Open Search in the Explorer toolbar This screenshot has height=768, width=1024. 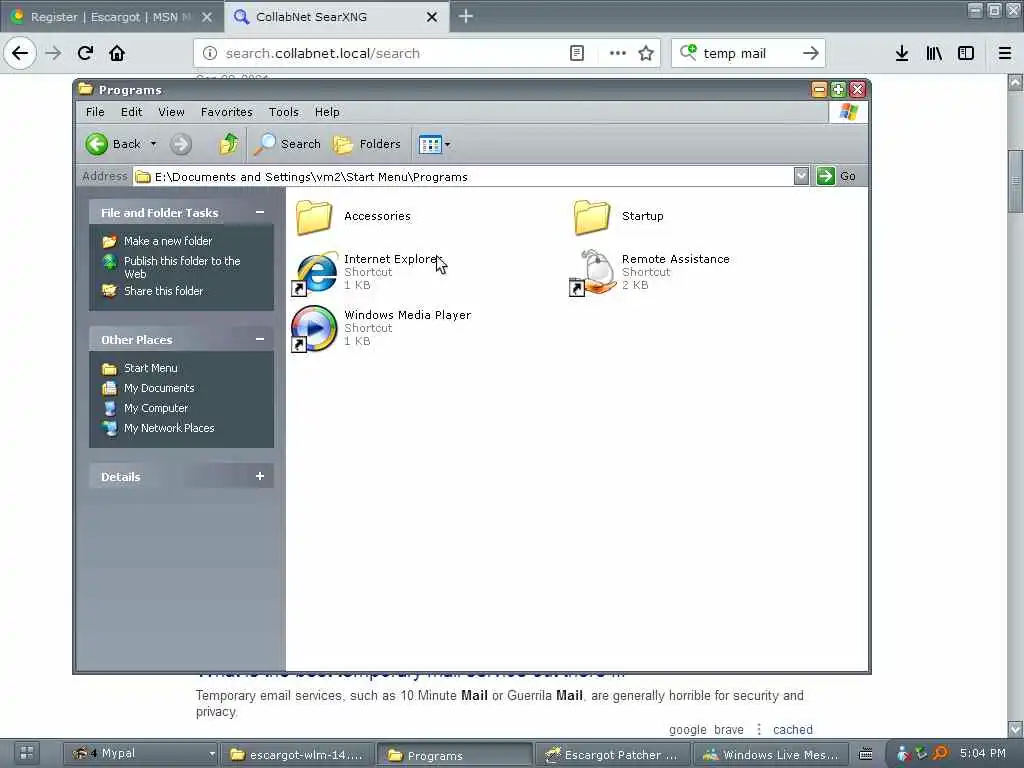click(x=287, y=144)
